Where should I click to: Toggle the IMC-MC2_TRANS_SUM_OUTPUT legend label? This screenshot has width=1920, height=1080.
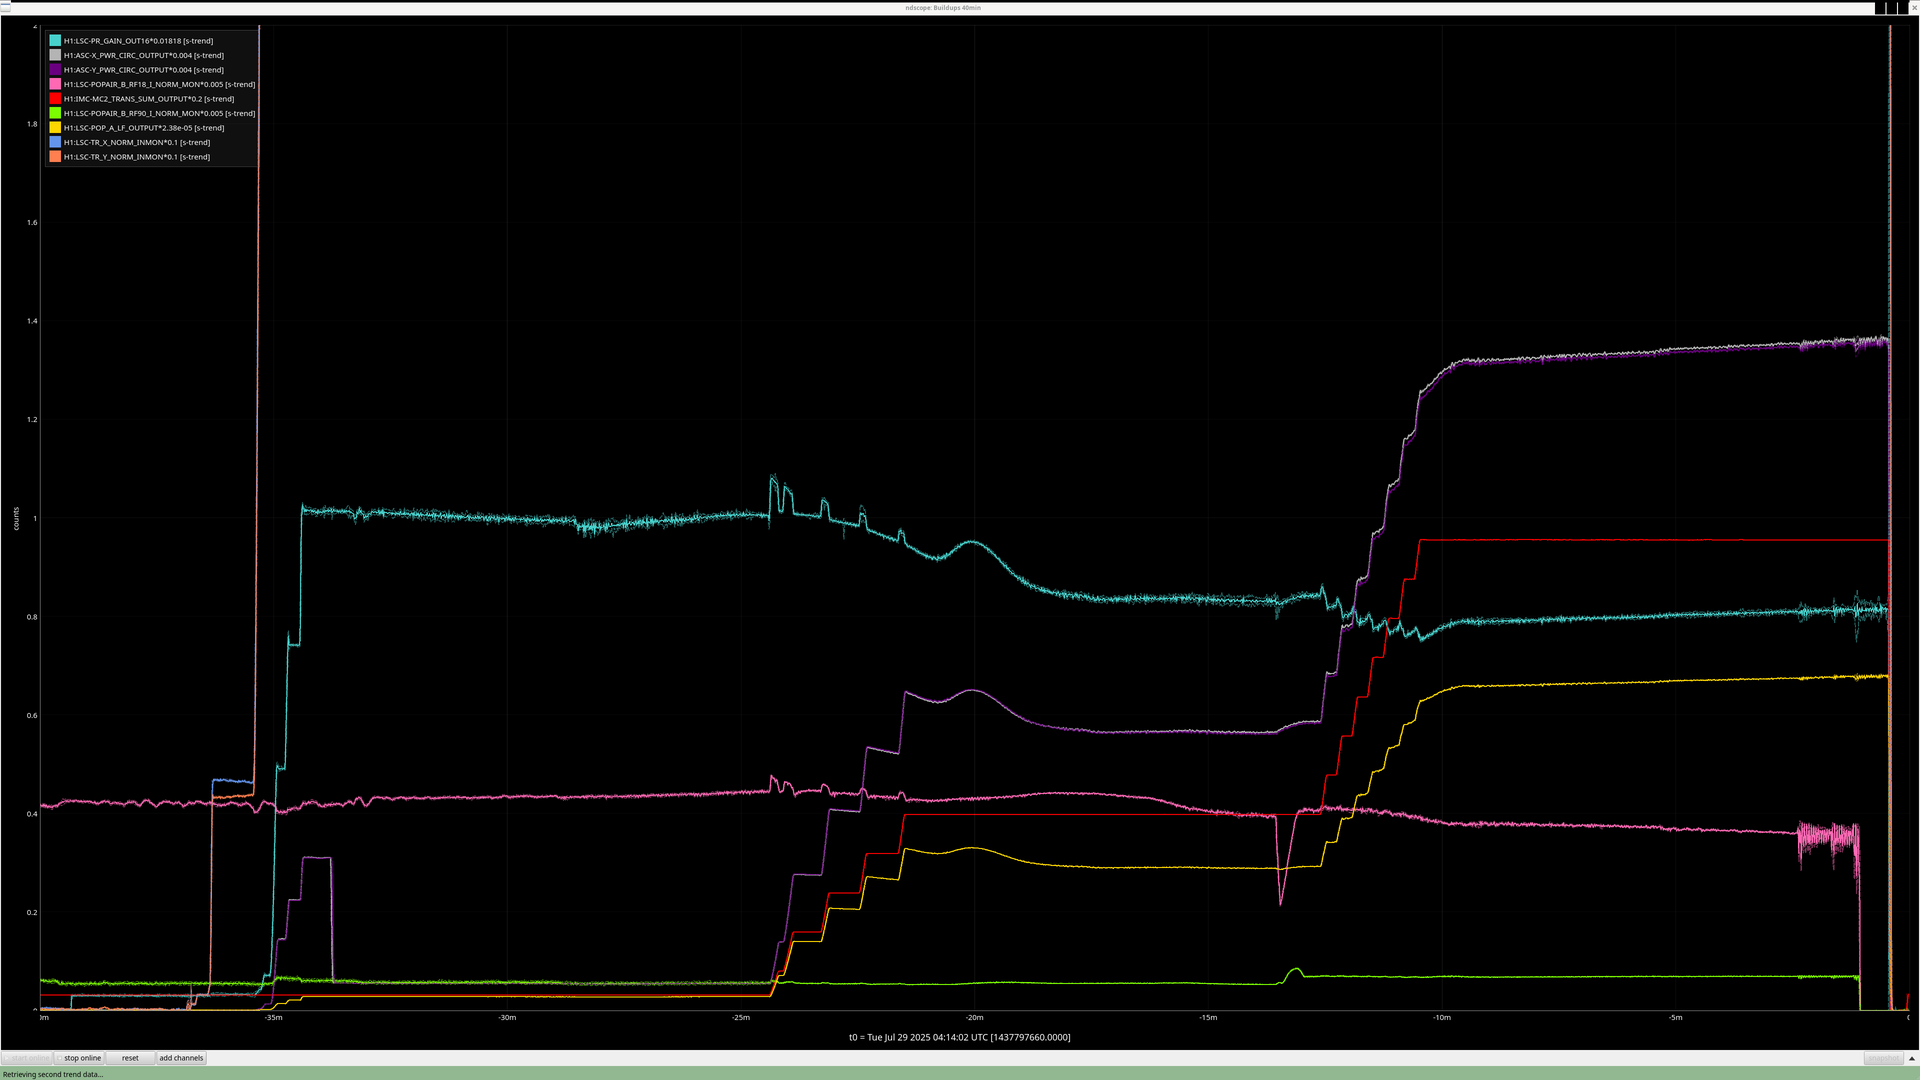tap(148, 99)
